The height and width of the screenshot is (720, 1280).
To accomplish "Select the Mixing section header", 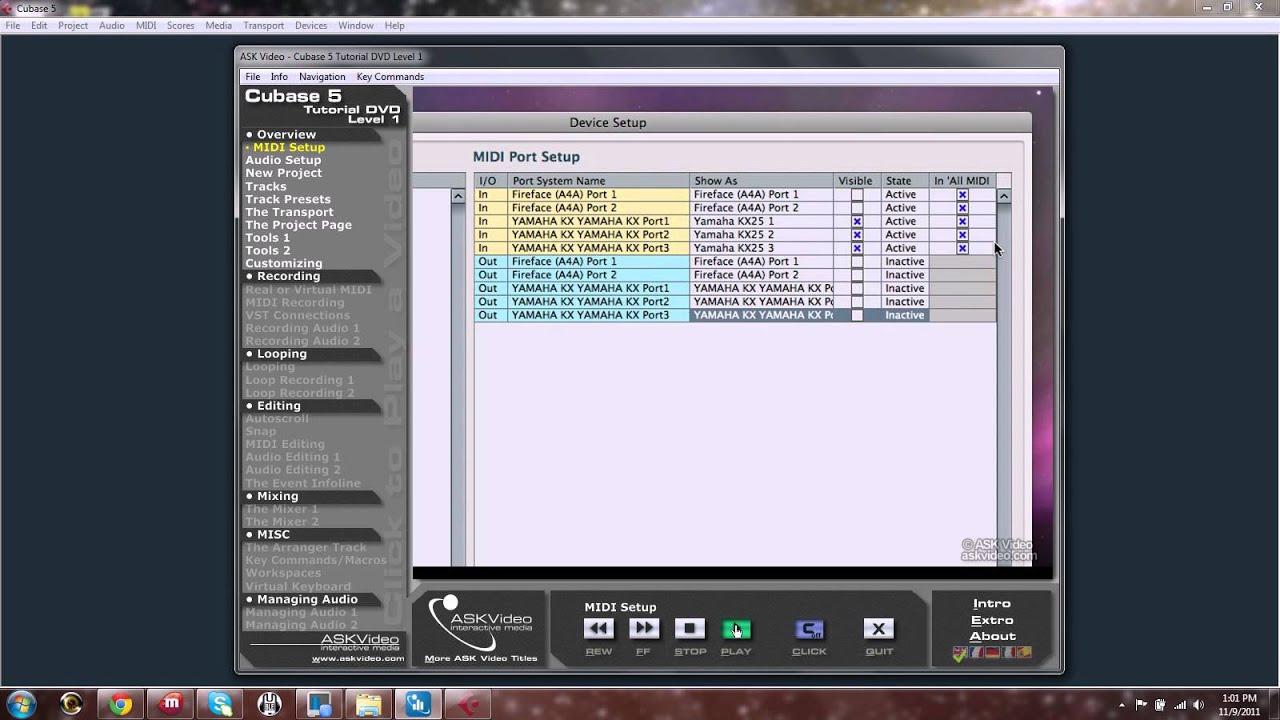I will (x=277, y=496).
